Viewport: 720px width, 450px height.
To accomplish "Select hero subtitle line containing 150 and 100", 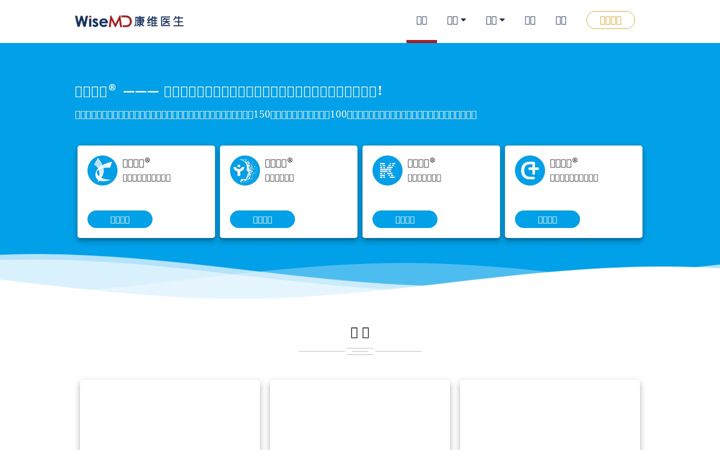I will coord(276,114).
